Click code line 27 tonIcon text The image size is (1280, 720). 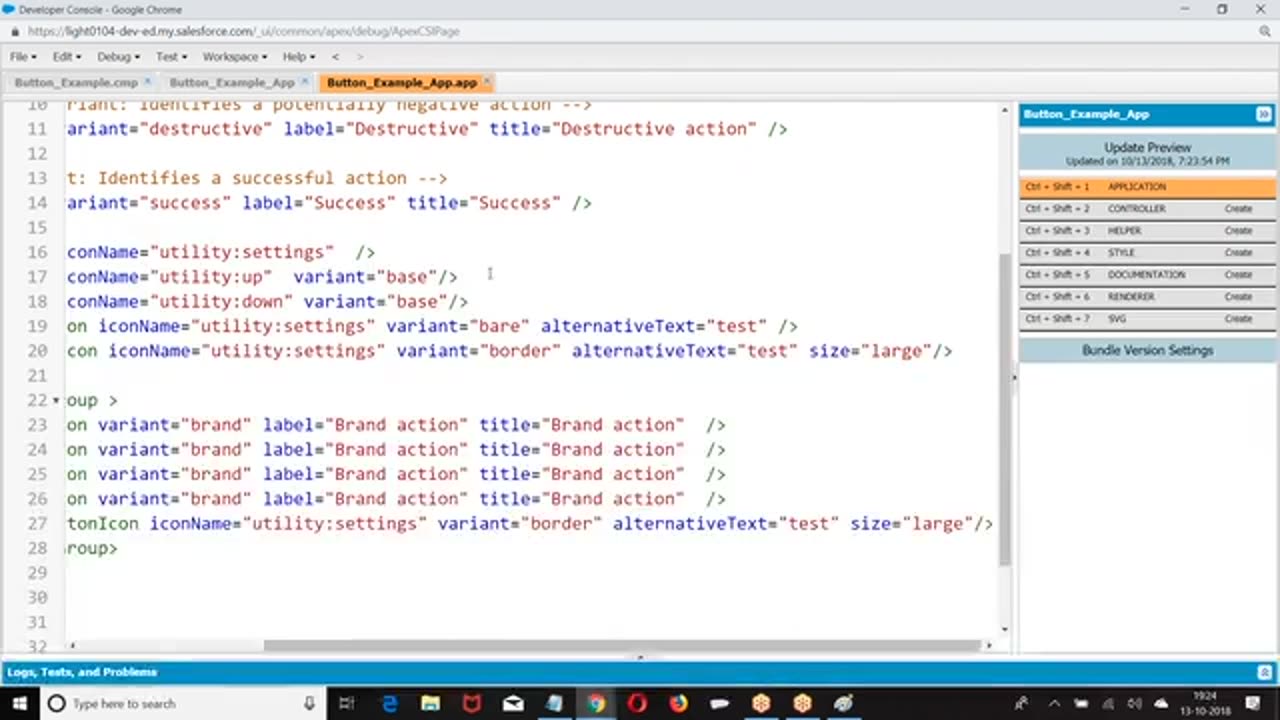tap(103, 524)
